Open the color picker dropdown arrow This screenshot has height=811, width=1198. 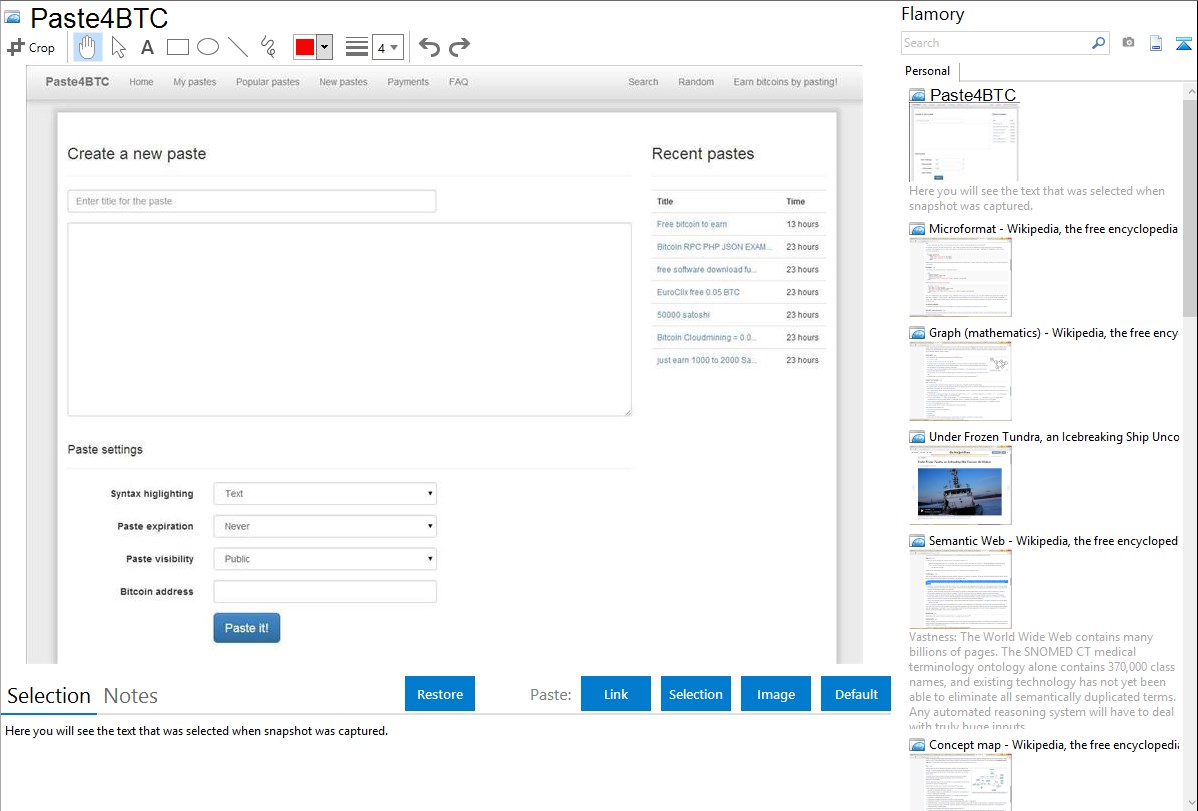[324, 47]
